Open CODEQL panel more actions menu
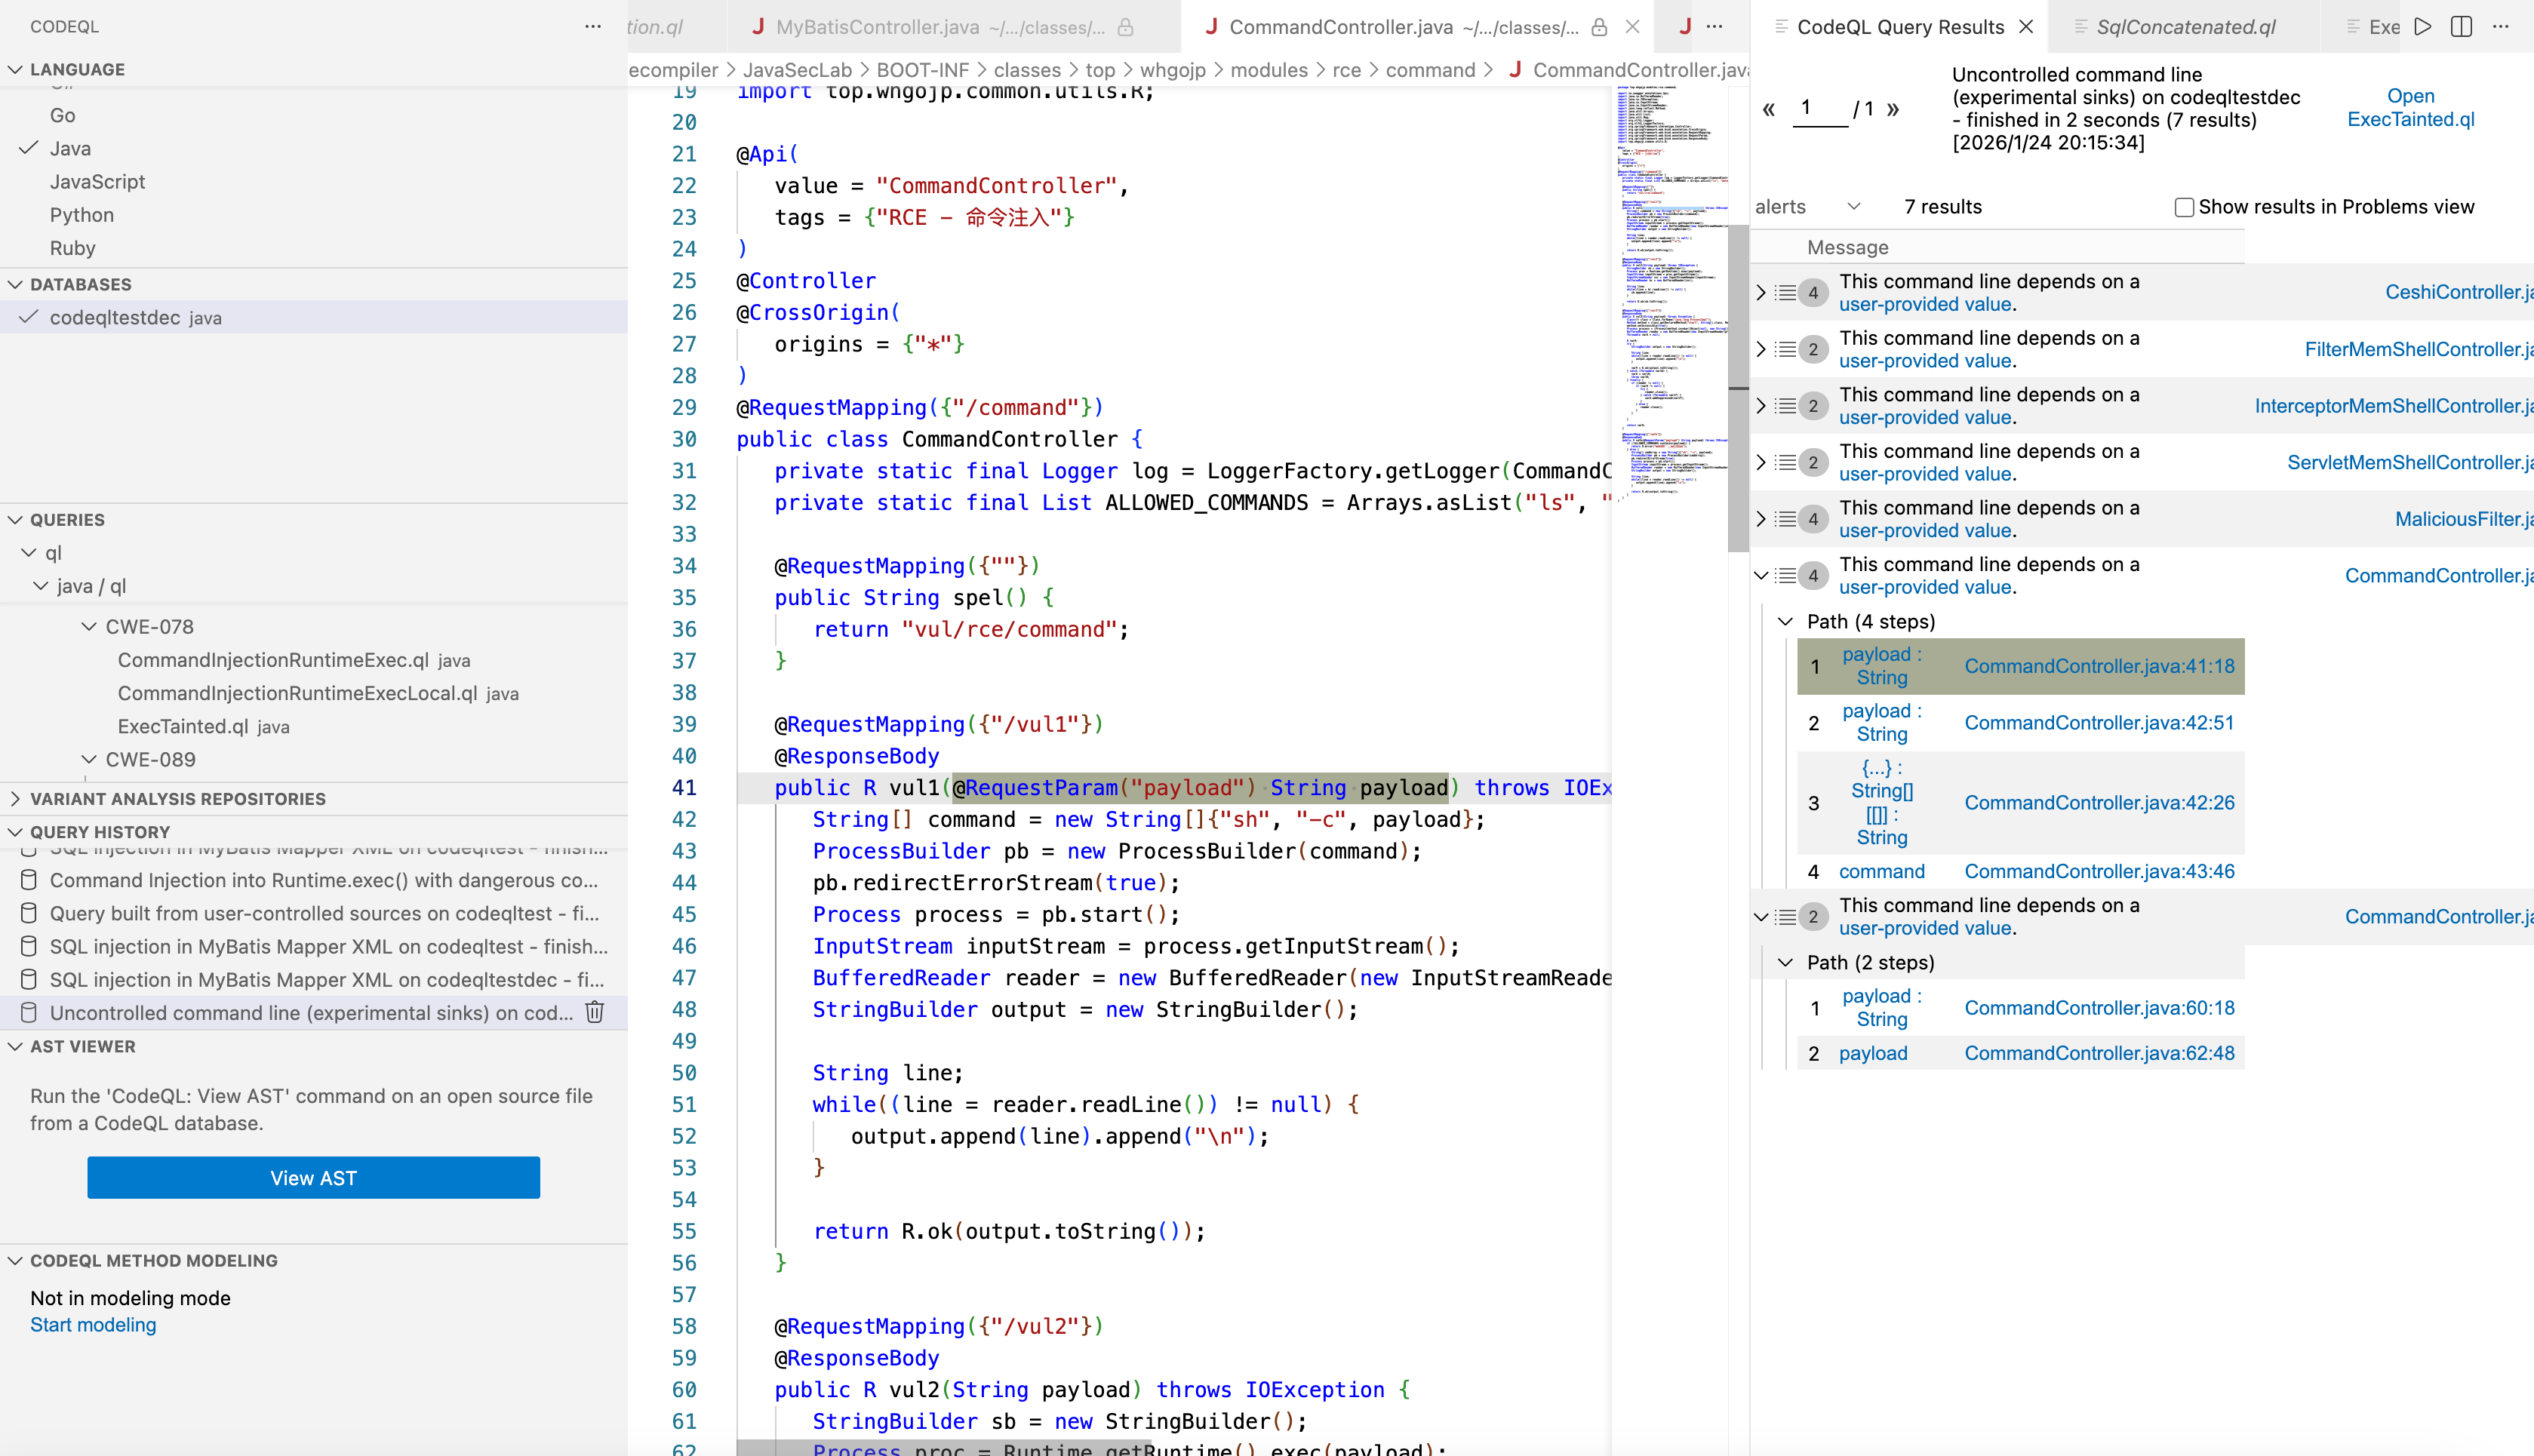 pos(593,27)
